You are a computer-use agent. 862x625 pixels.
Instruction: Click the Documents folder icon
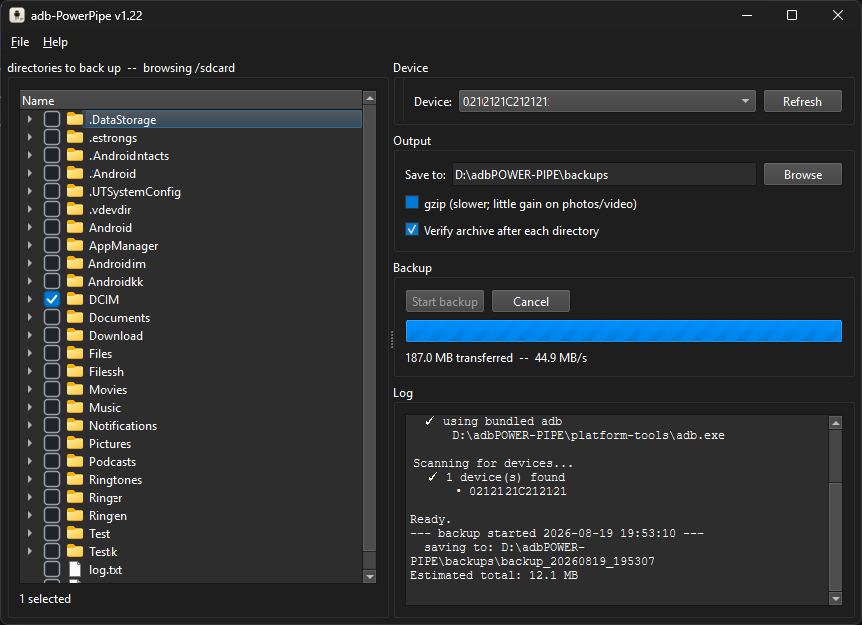click(75, 317)
